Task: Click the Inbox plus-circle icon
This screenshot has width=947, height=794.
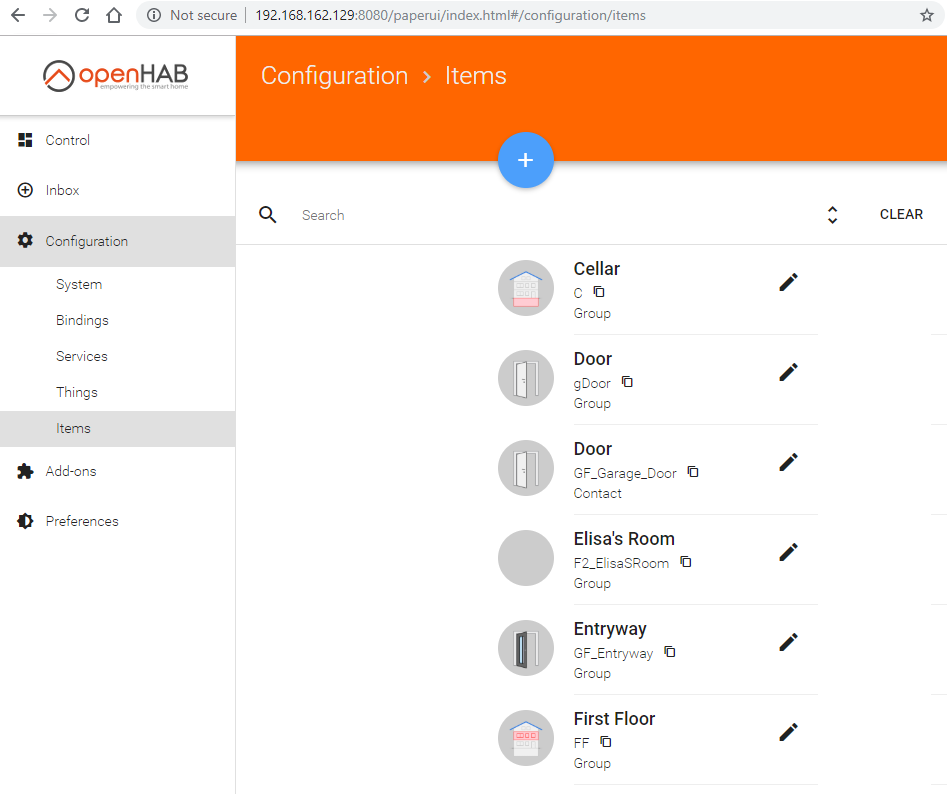Action: 25,190
